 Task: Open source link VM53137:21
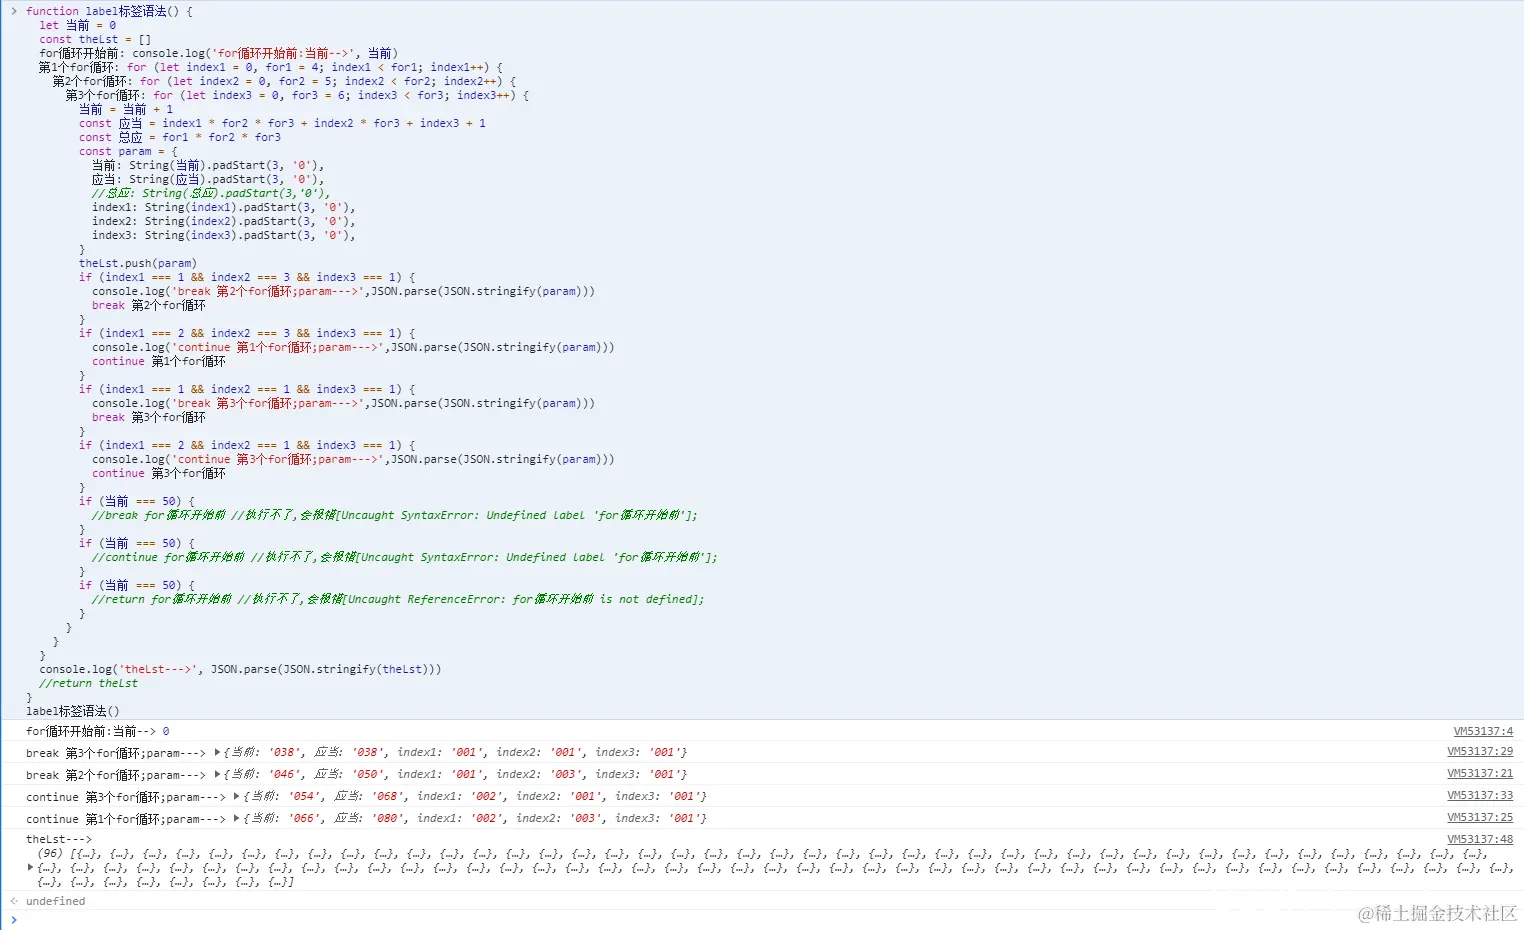(x=1480, y=773)
